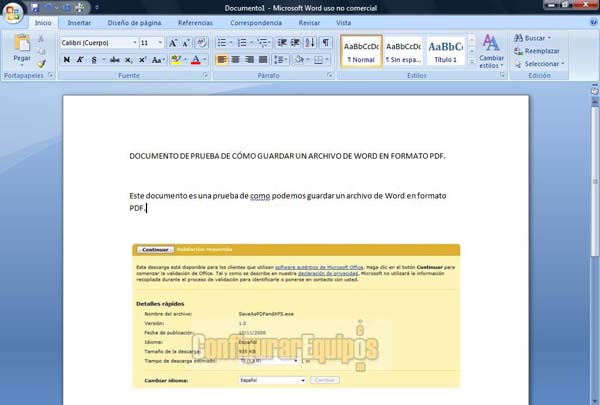Viewport: 600px width, 405px height.
Task: Increase font size with A up icon
Action: (x=173, y=42)
